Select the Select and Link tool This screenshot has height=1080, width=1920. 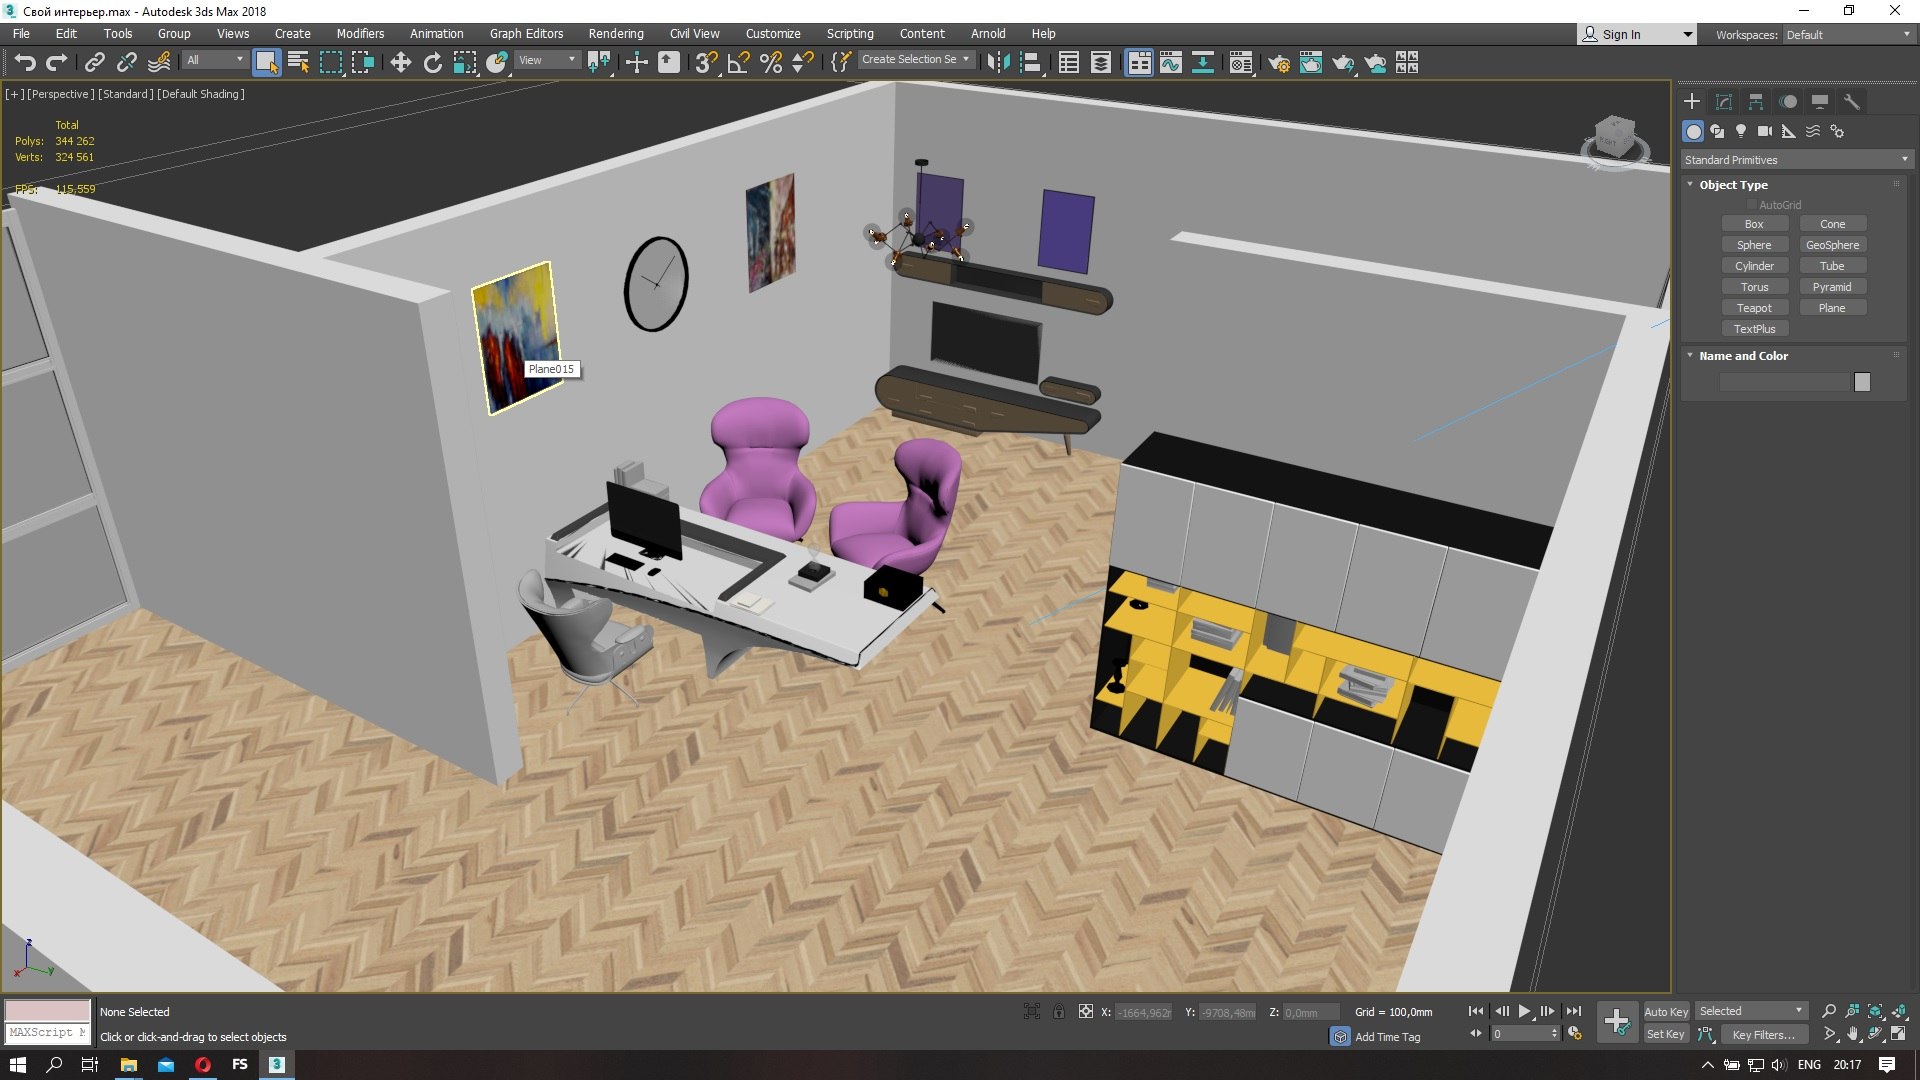[x=94, y=63]
